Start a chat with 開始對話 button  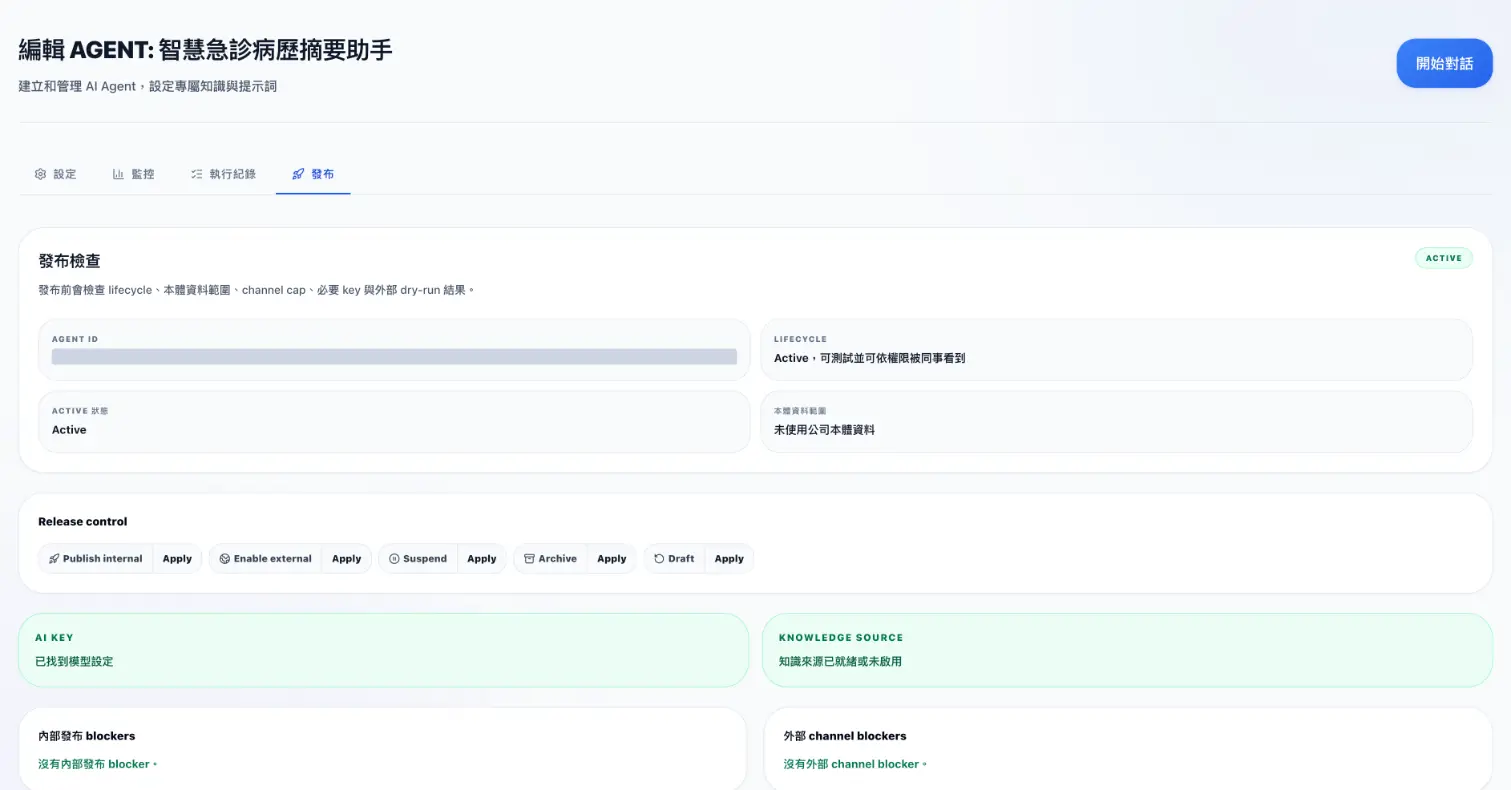click(x=1444, y=63)
